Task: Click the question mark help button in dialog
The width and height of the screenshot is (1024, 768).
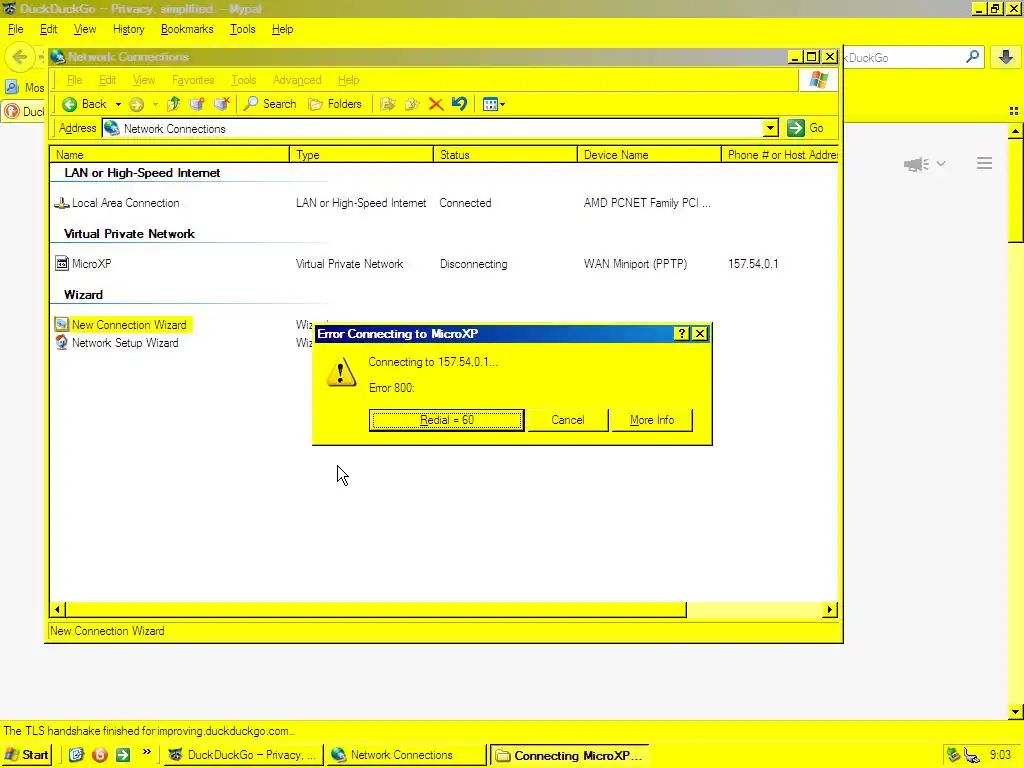Action: pyautogui.click(x=682, y=334)
